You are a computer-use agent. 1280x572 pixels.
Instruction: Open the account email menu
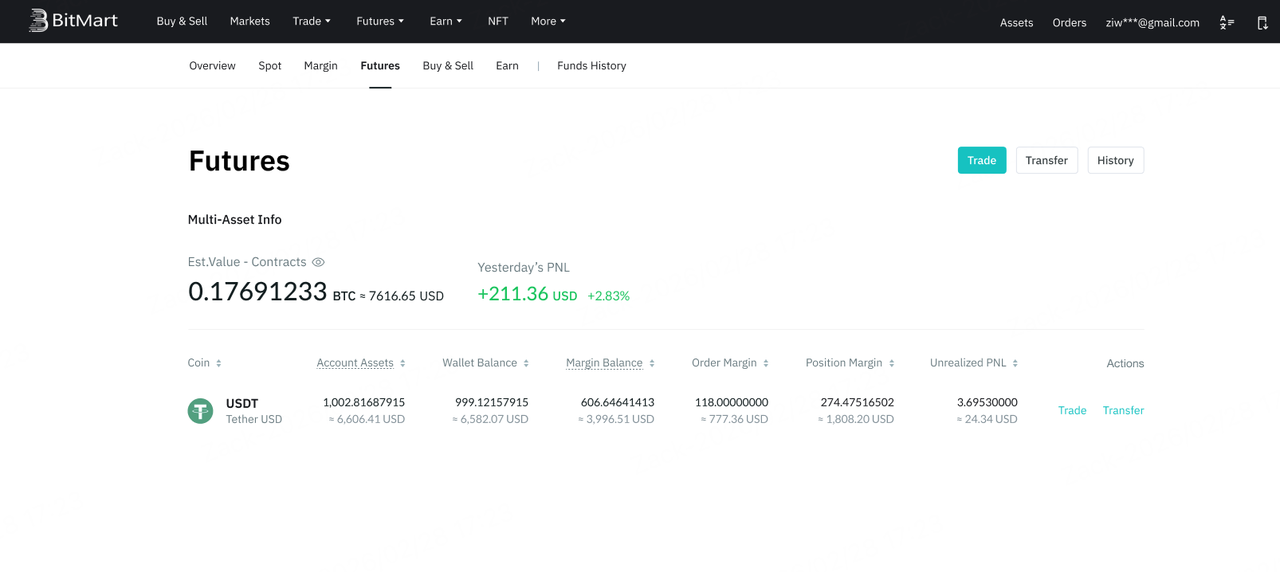(1152, 22)
